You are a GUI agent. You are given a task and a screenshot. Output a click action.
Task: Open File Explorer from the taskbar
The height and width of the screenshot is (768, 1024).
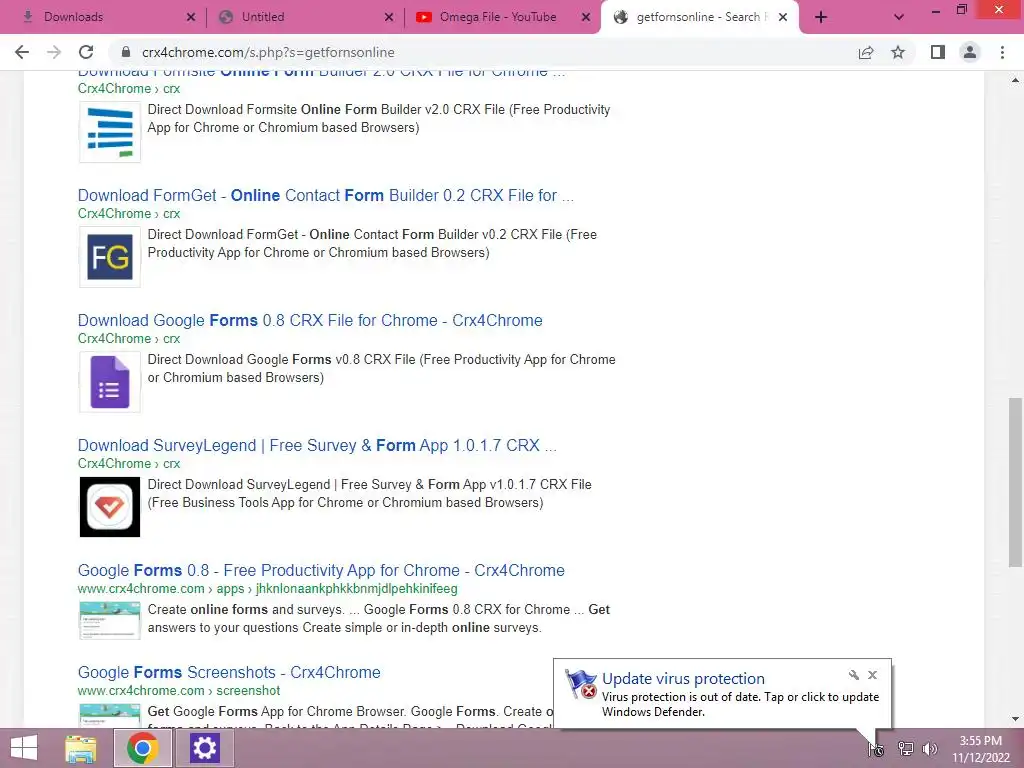[x=81, y=748]
